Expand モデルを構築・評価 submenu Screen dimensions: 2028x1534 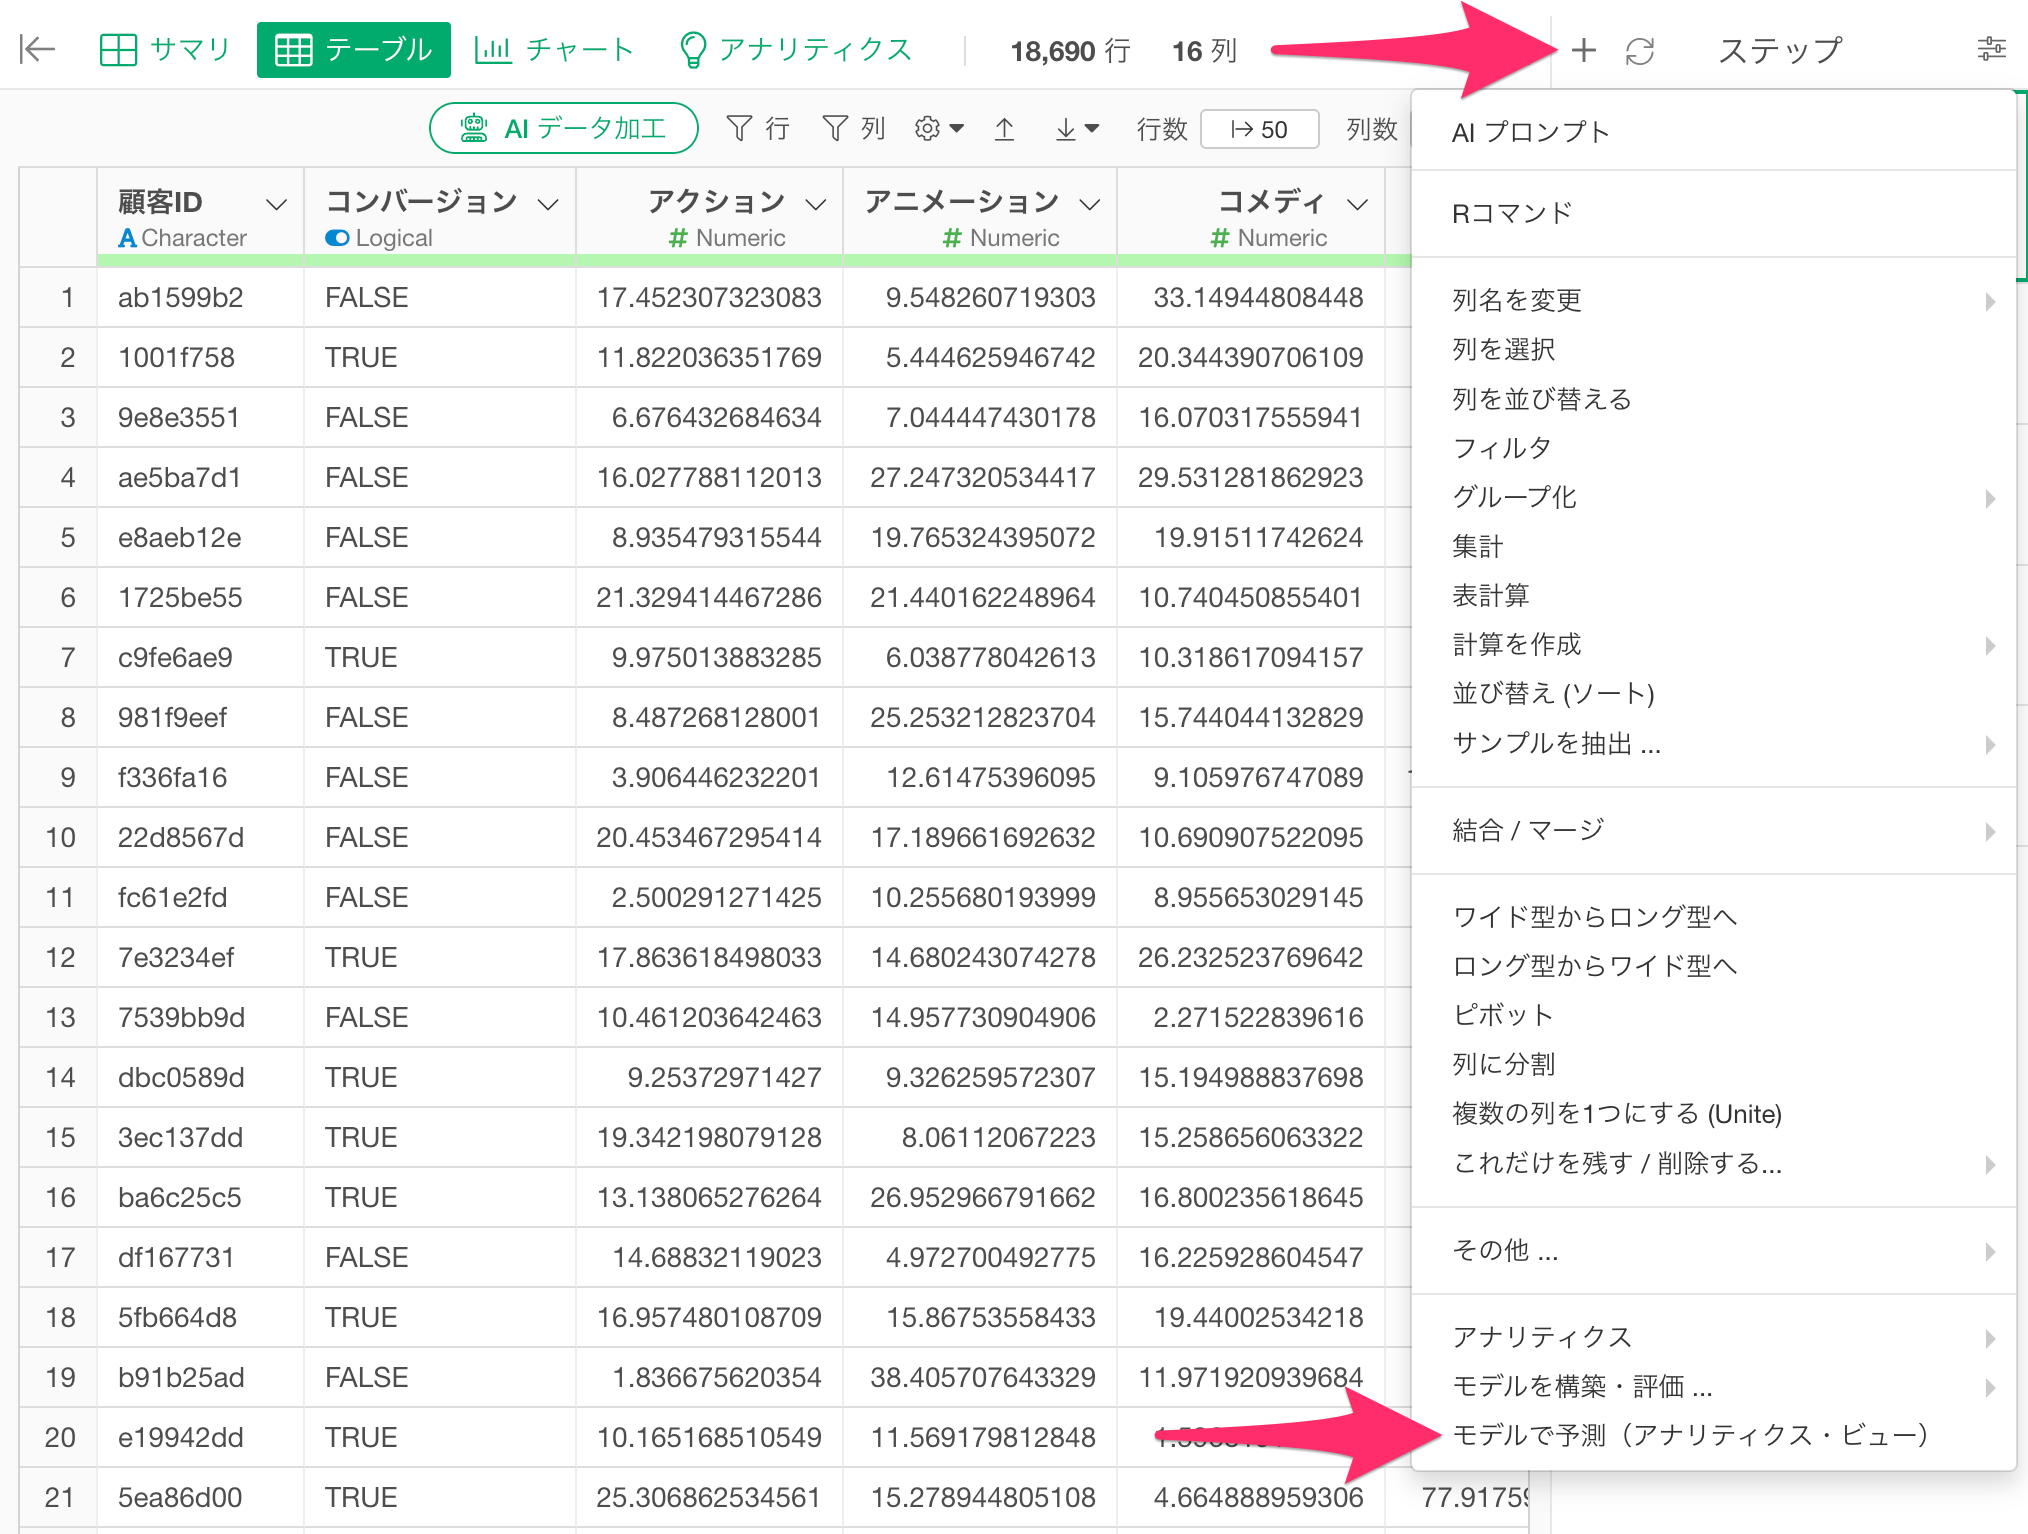click(1713, 1386)
